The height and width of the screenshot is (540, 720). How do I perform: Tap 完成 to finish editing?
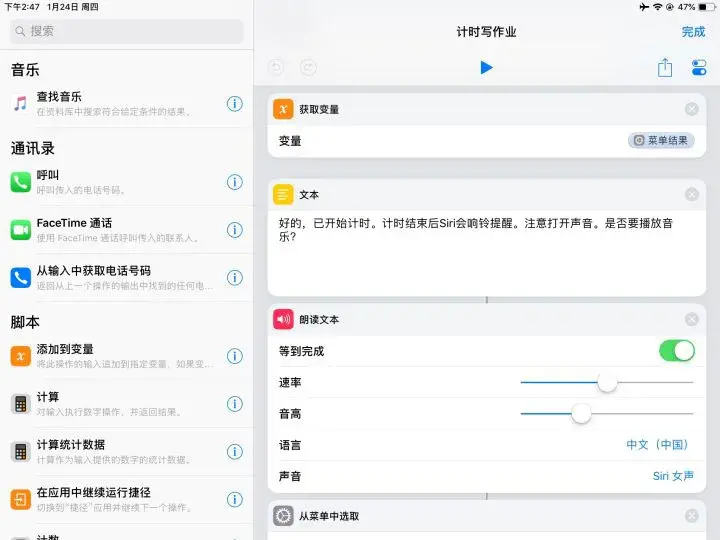pyautogui.click(x=693, y=32)
